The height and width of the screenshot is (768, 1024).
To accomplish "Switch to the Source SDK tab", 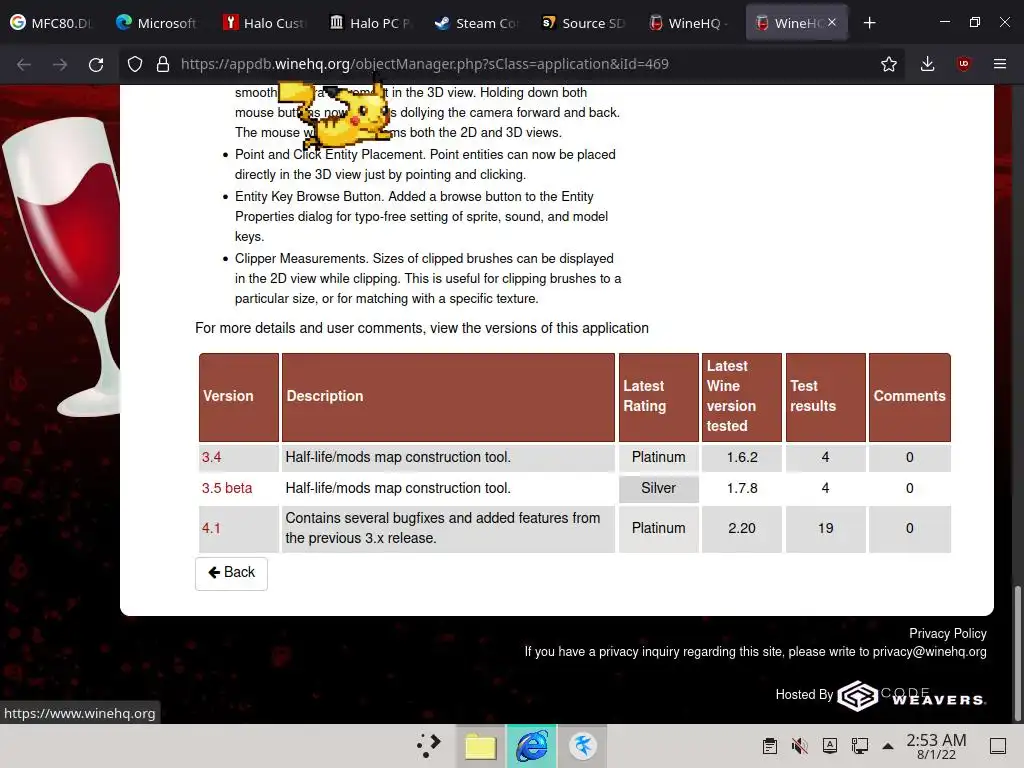I will click(x=583, y=23).
